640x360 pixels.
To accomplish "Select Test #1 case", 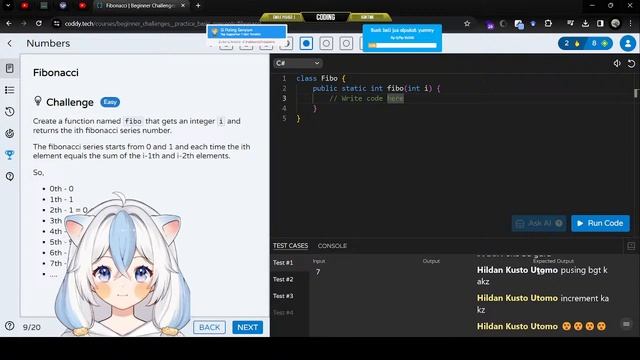I will point(283,263).
